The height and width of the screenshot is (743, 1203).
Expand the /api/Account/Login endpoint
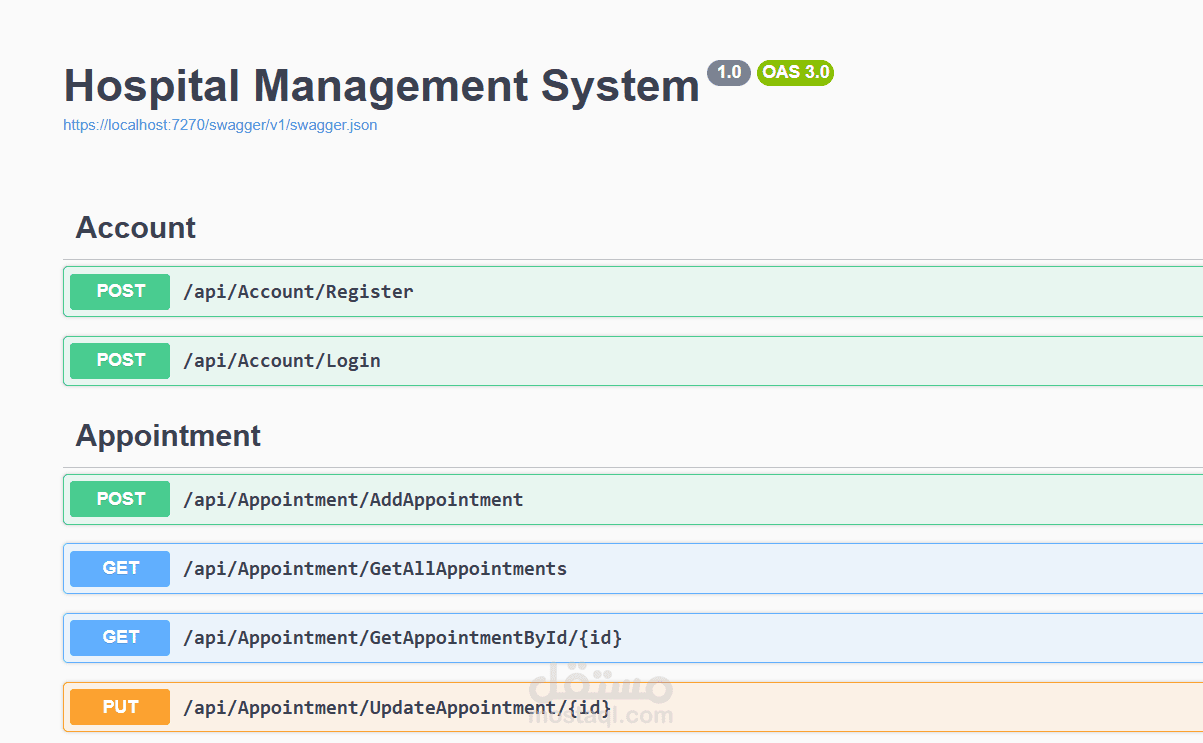pos(600,360)
